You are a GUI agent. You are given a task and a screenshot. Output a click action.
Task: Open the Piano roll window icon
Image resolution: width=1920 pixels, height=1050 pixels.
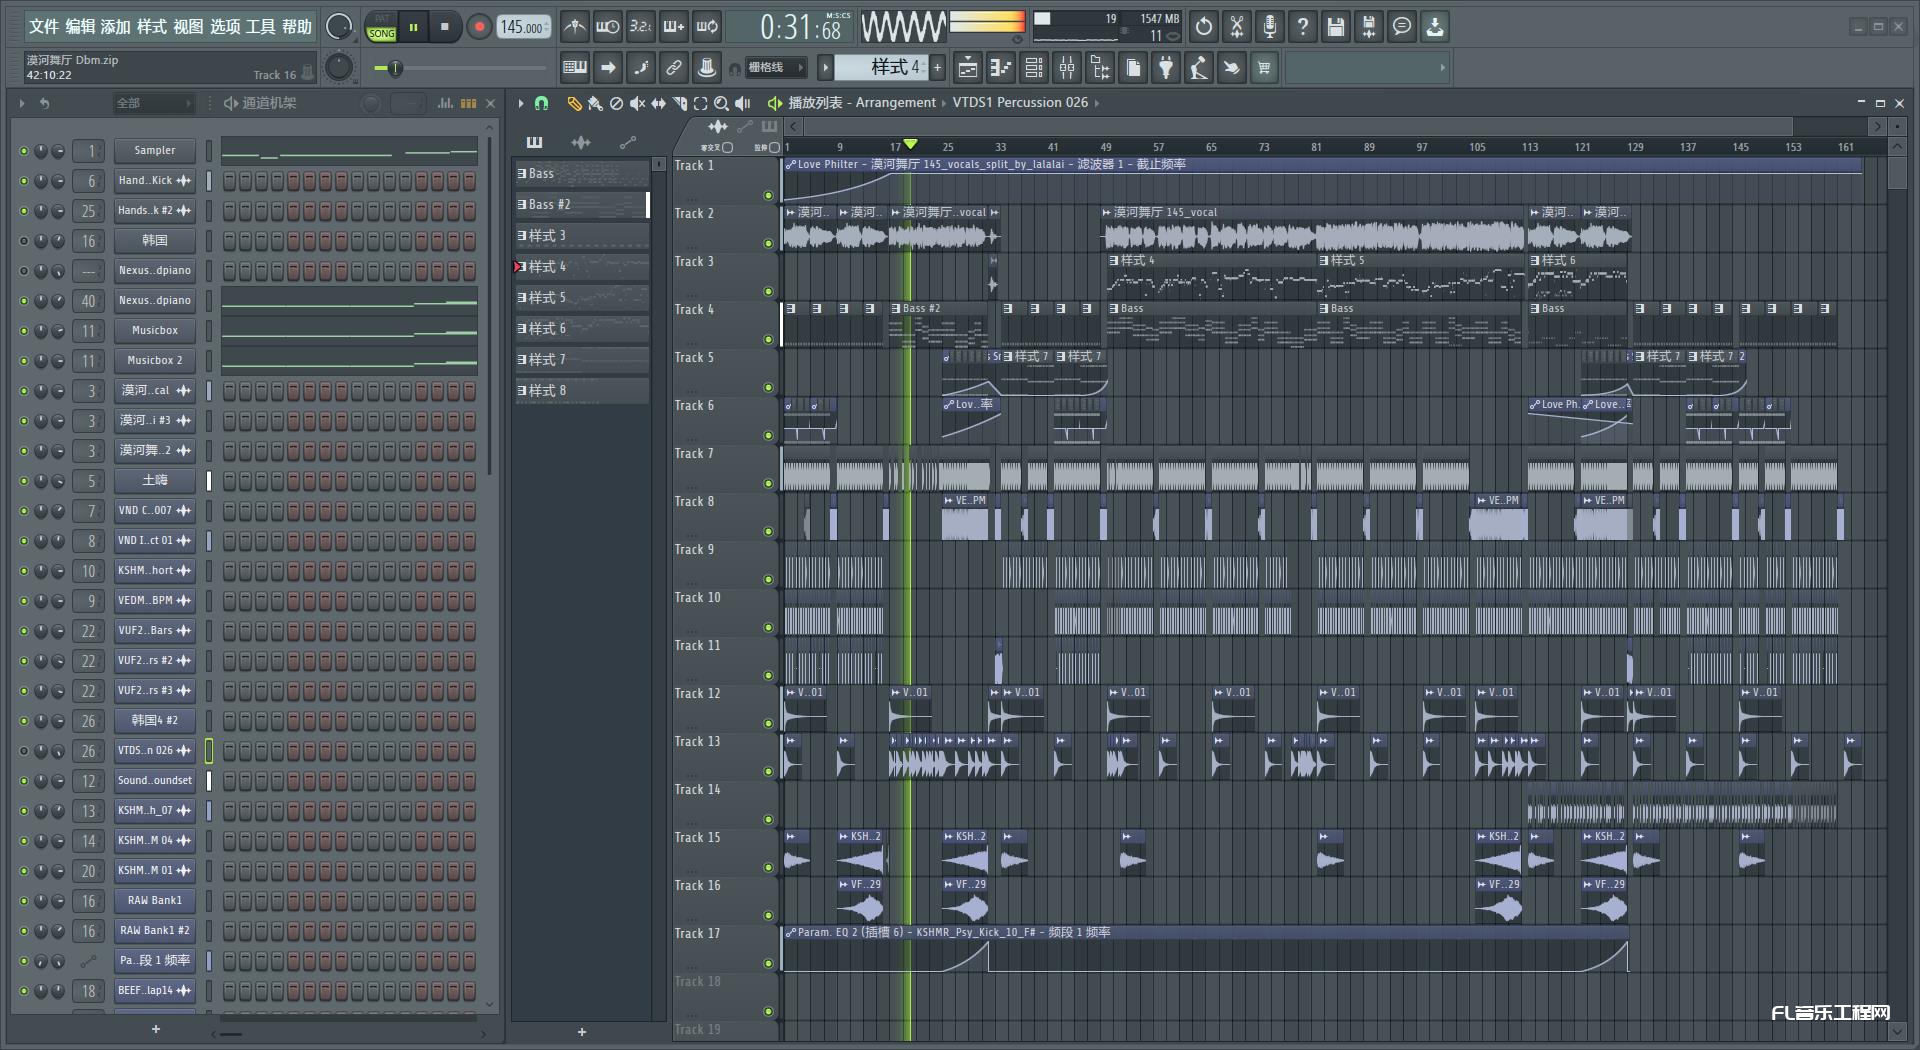1000,68
